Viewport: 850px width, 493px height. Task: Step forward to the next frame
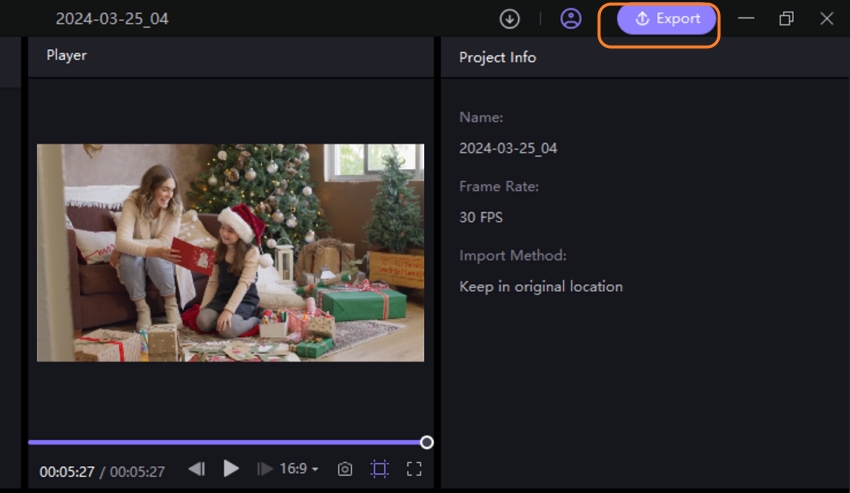coord(264,469)
